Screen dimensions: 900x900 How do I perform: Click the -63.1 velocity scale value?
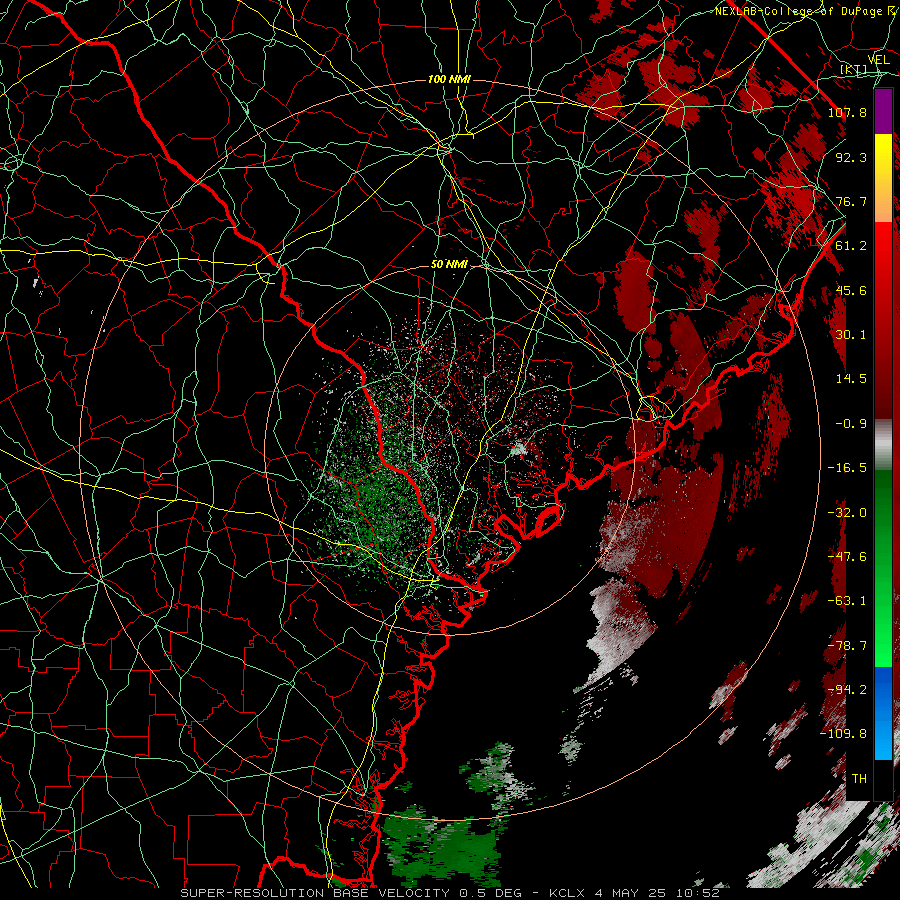coord(847,601)
